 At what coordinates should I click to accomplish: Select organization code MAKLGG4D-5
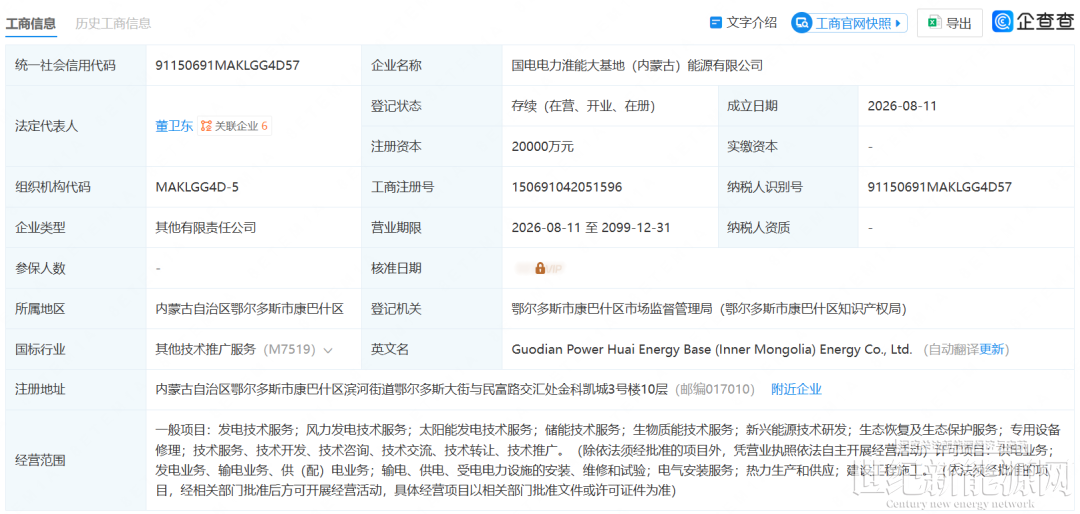tap(198, 187)
